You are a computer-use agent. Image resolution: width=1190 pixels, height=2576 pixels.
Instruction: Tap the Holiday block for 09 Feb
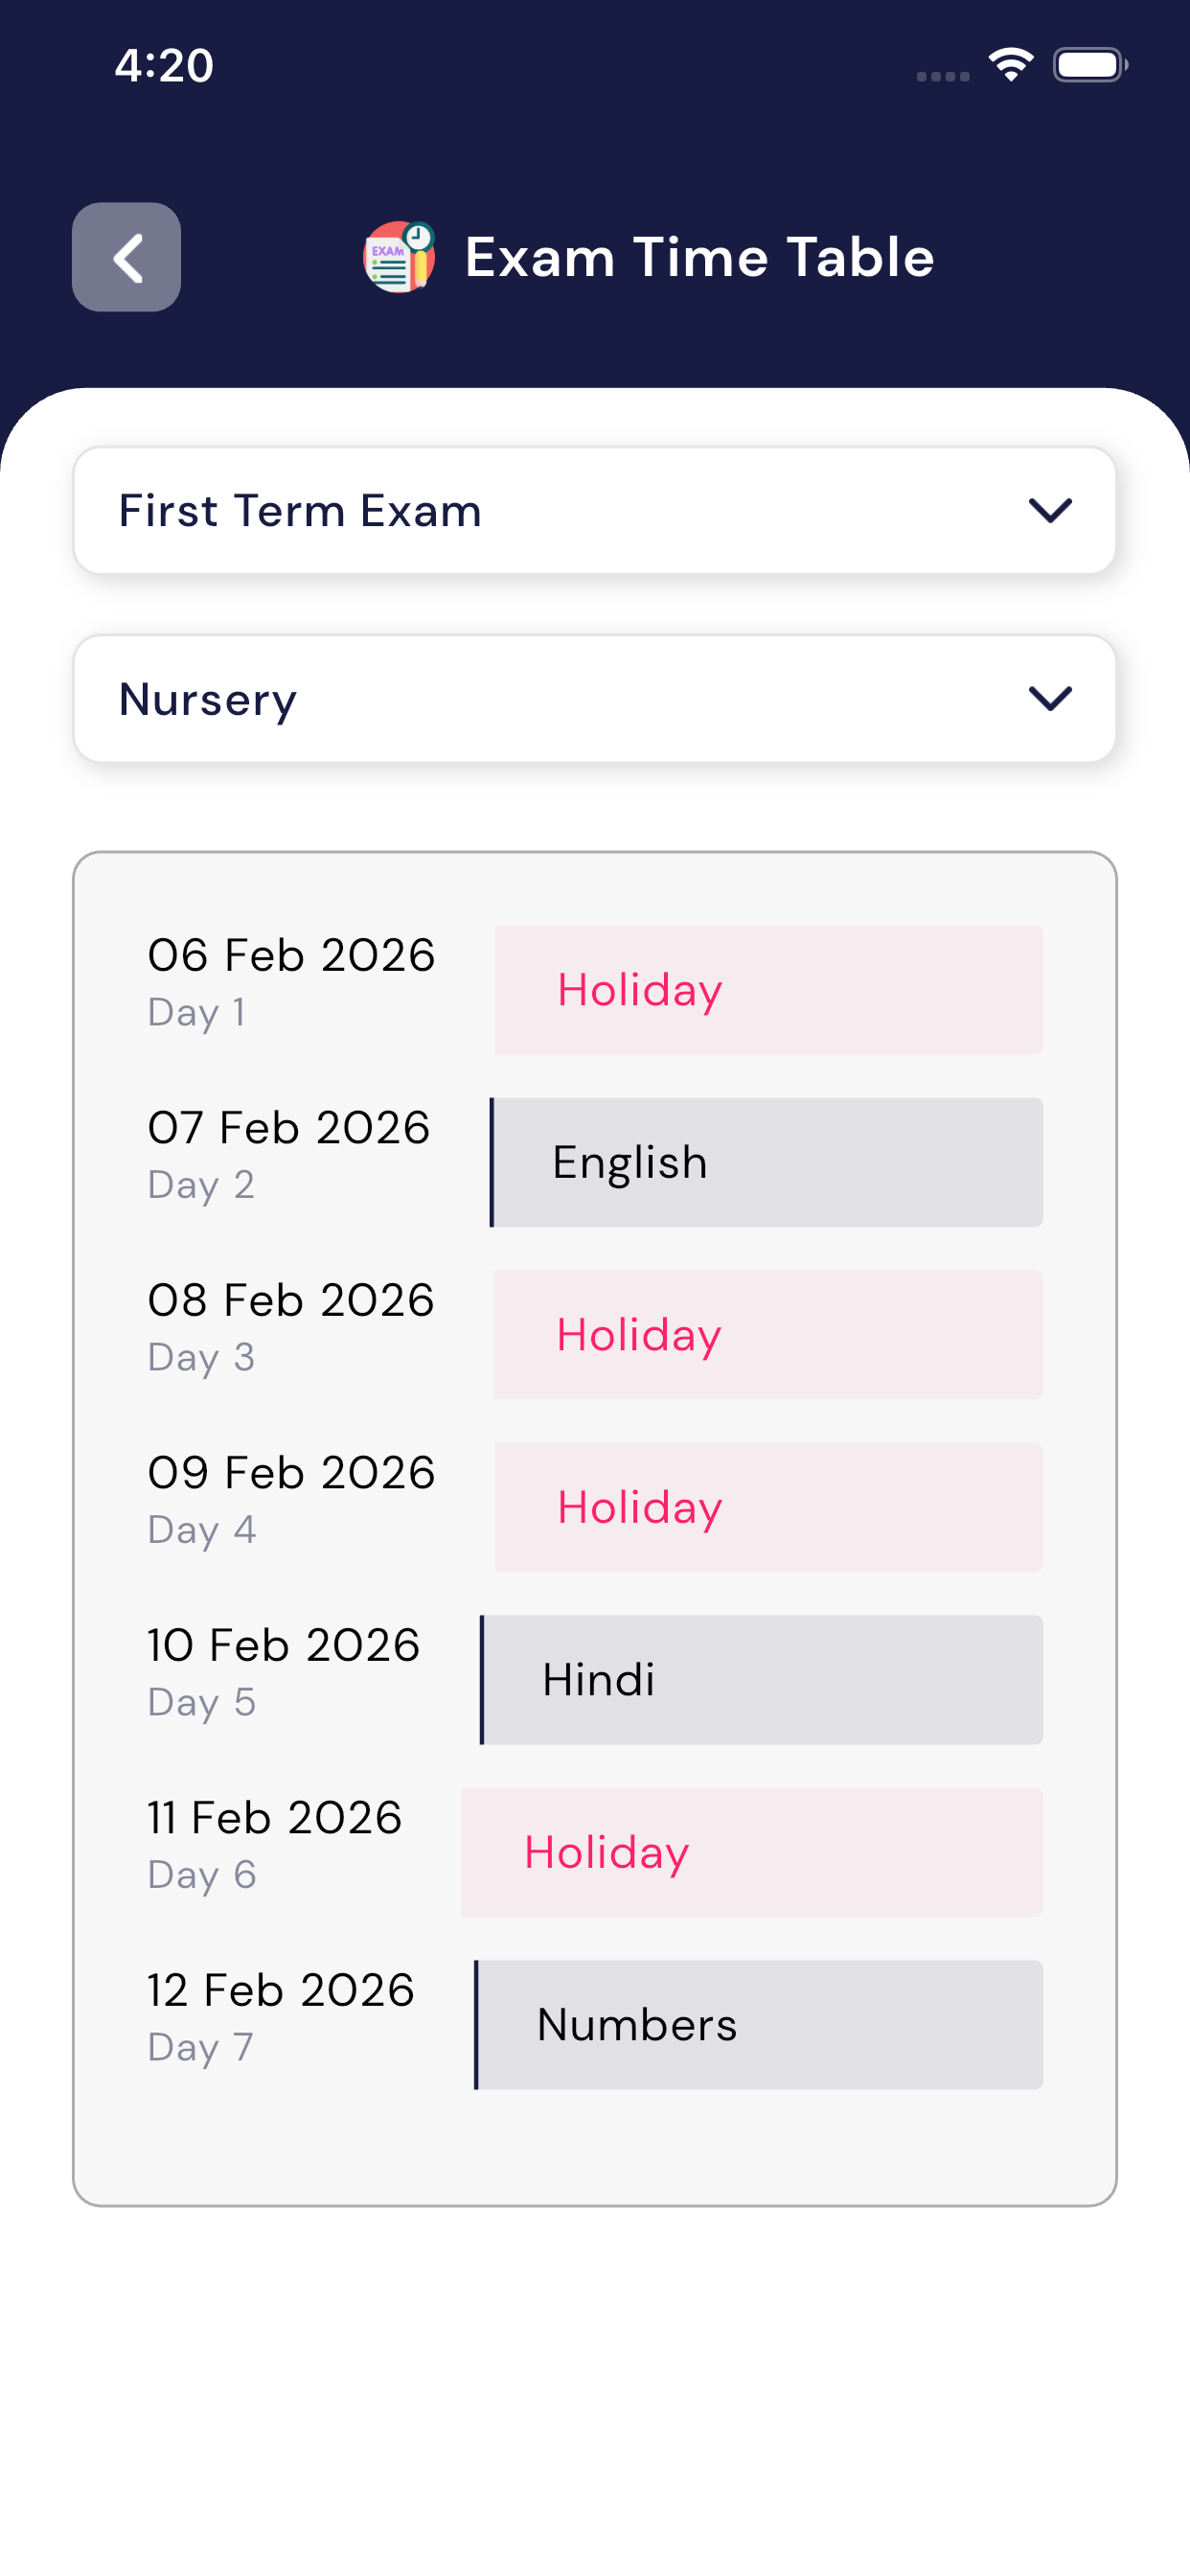[768, 1507]
